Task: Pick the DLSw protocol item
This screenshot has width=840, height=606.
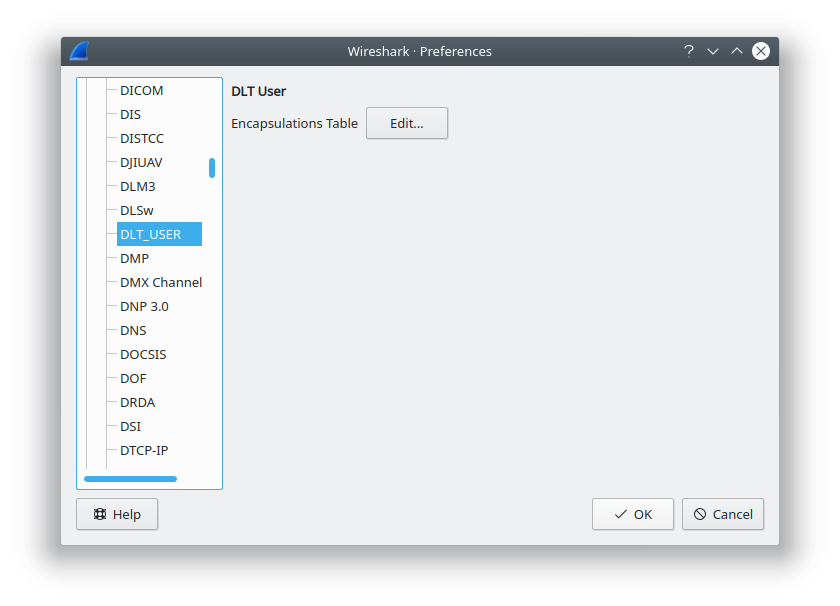Action: point(137,211)
